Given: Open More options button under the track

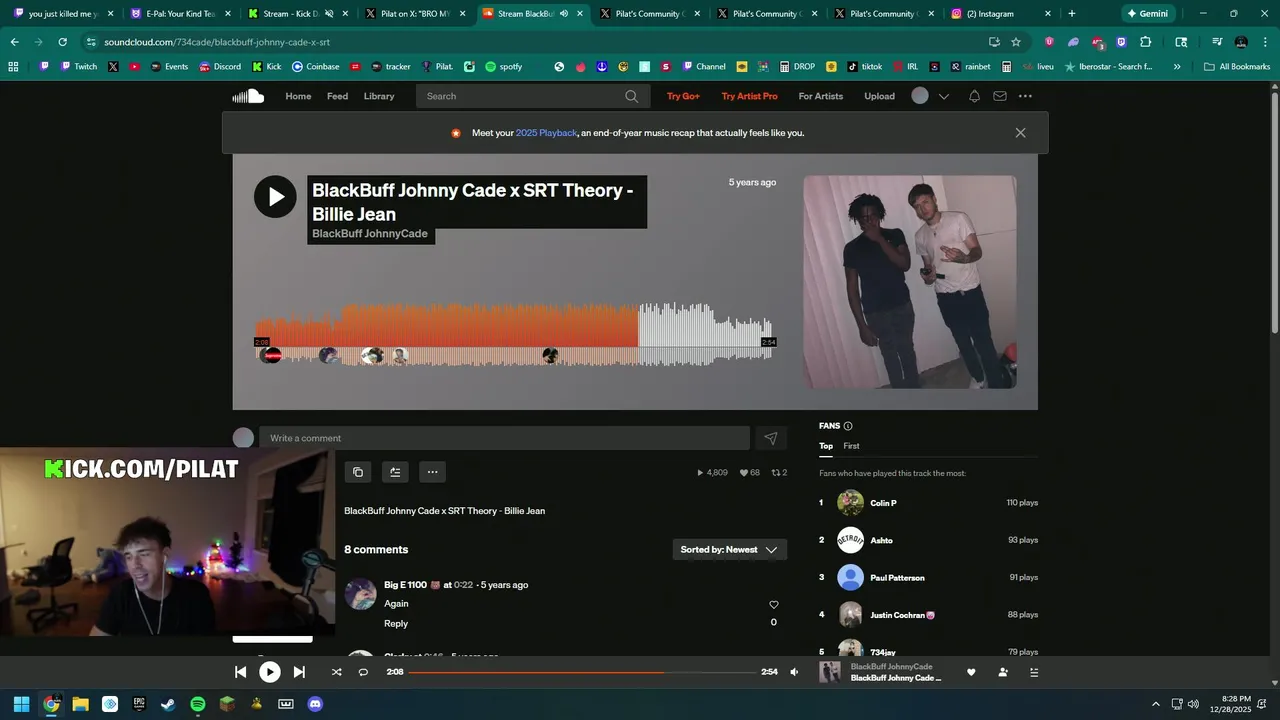Looking at the screenshot, I should click(432, 472).
